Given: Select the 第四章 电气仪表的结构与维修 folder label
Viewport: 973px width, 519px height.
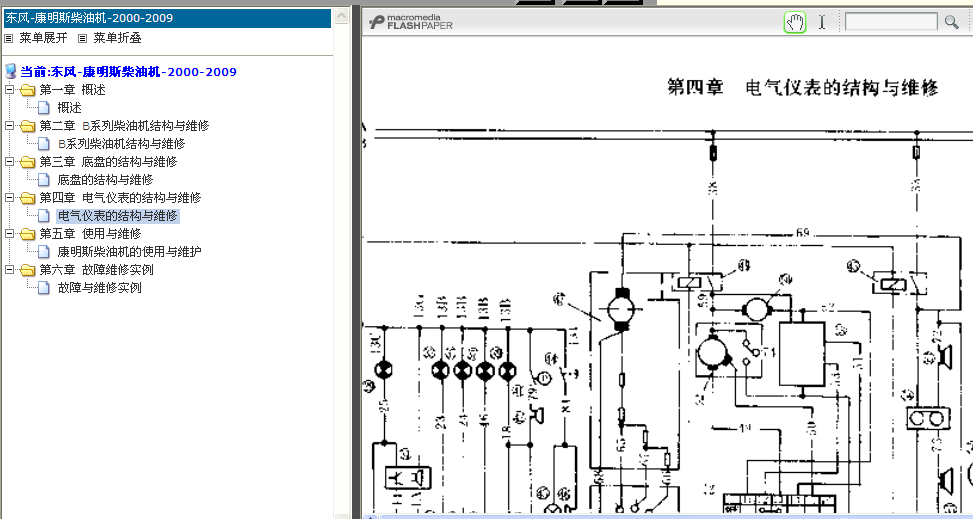Looking at the screenshot, I should [120, 198].
